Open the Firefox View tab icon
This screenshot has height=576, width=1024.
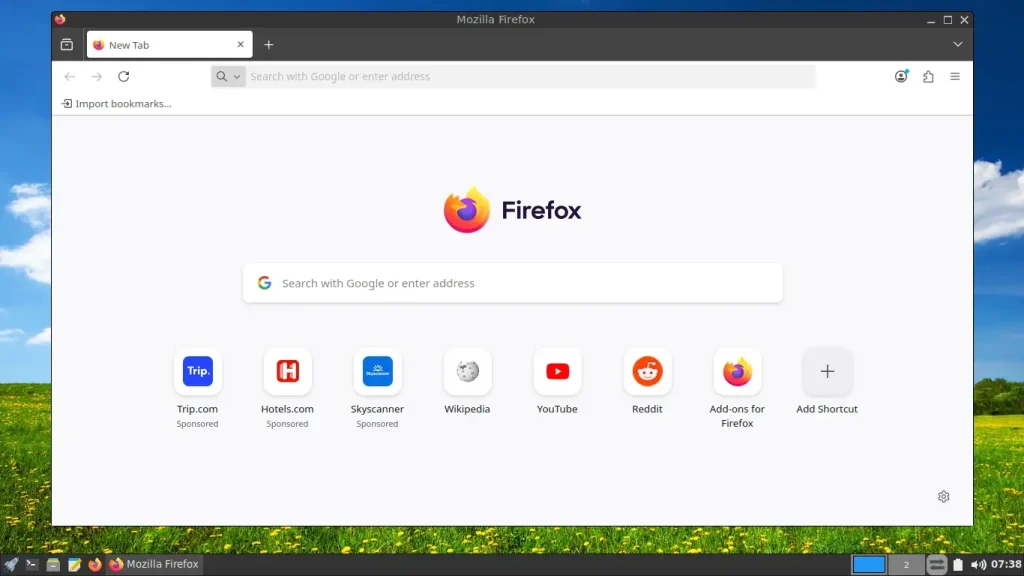pyautogui.click(x=67, y=44)
